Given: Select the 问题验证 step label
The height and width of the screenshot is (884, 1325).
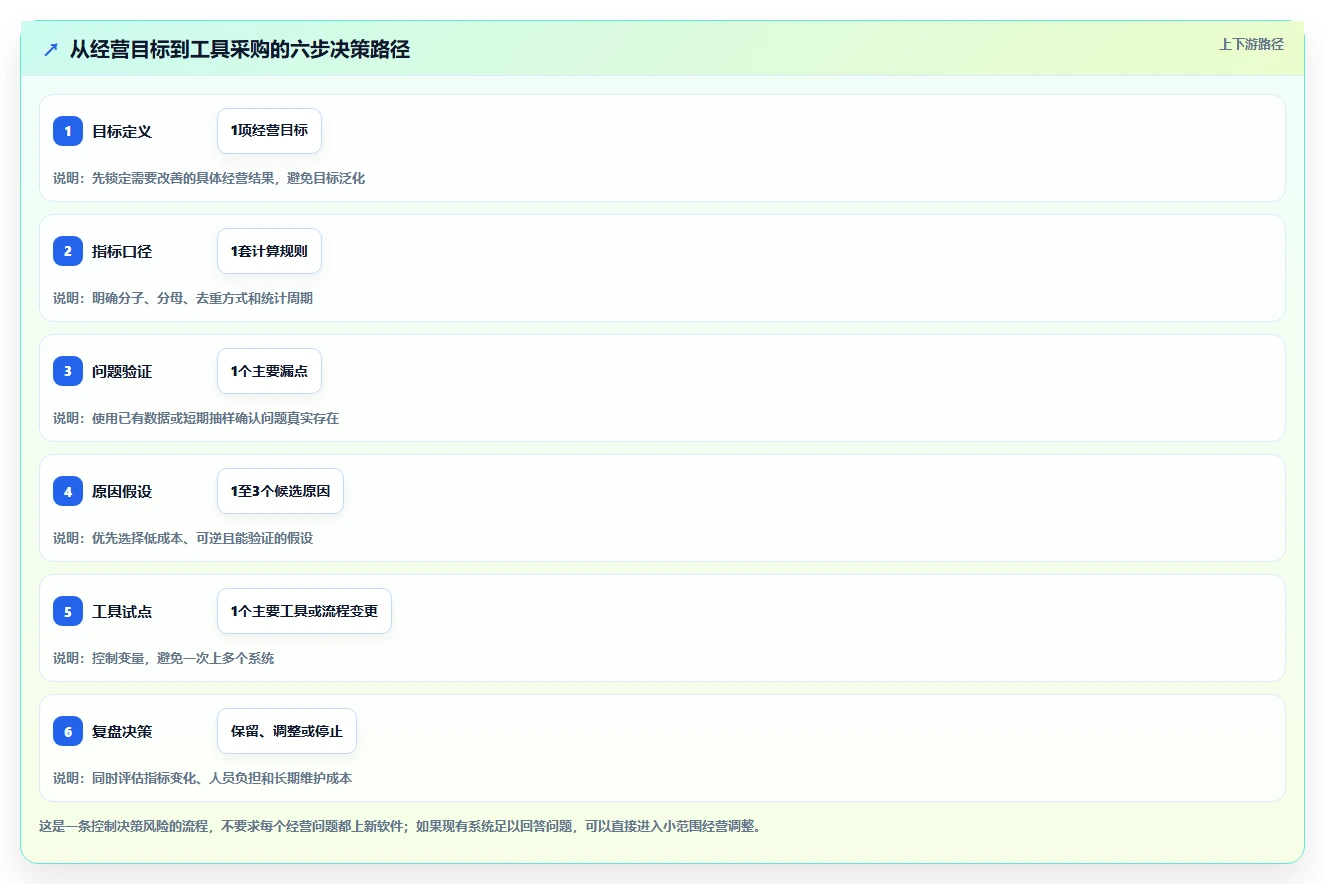Looking at the screenshot, I should (122, 371).
